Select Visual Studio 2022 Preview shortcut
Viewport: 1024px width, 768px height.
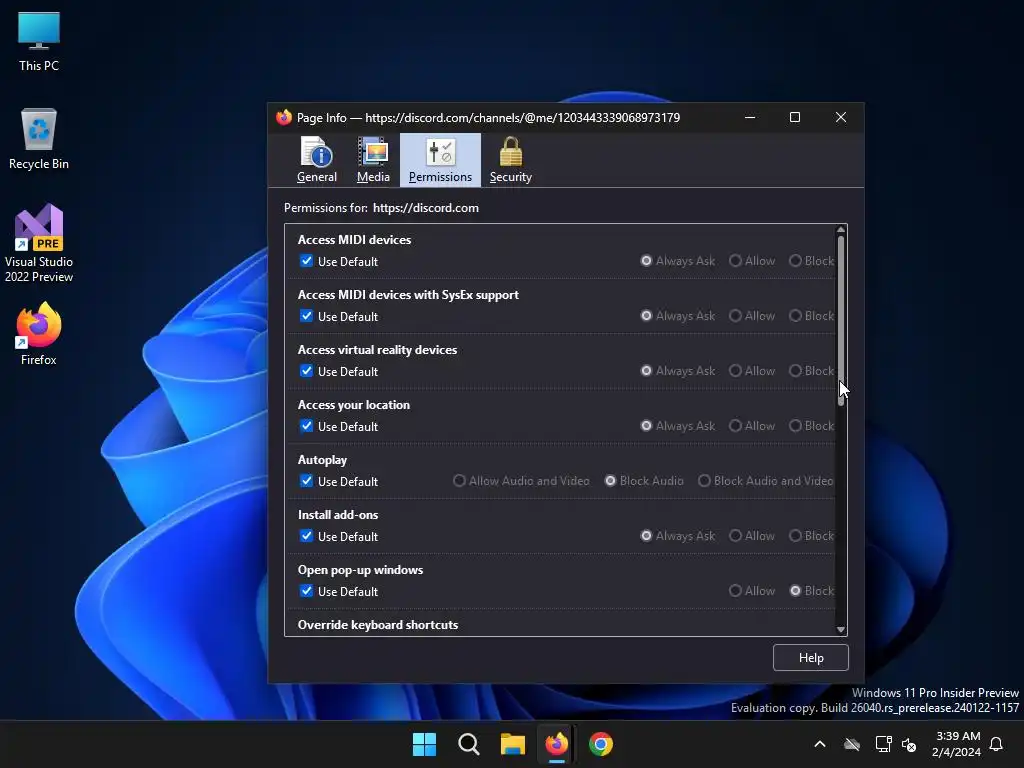39,244
